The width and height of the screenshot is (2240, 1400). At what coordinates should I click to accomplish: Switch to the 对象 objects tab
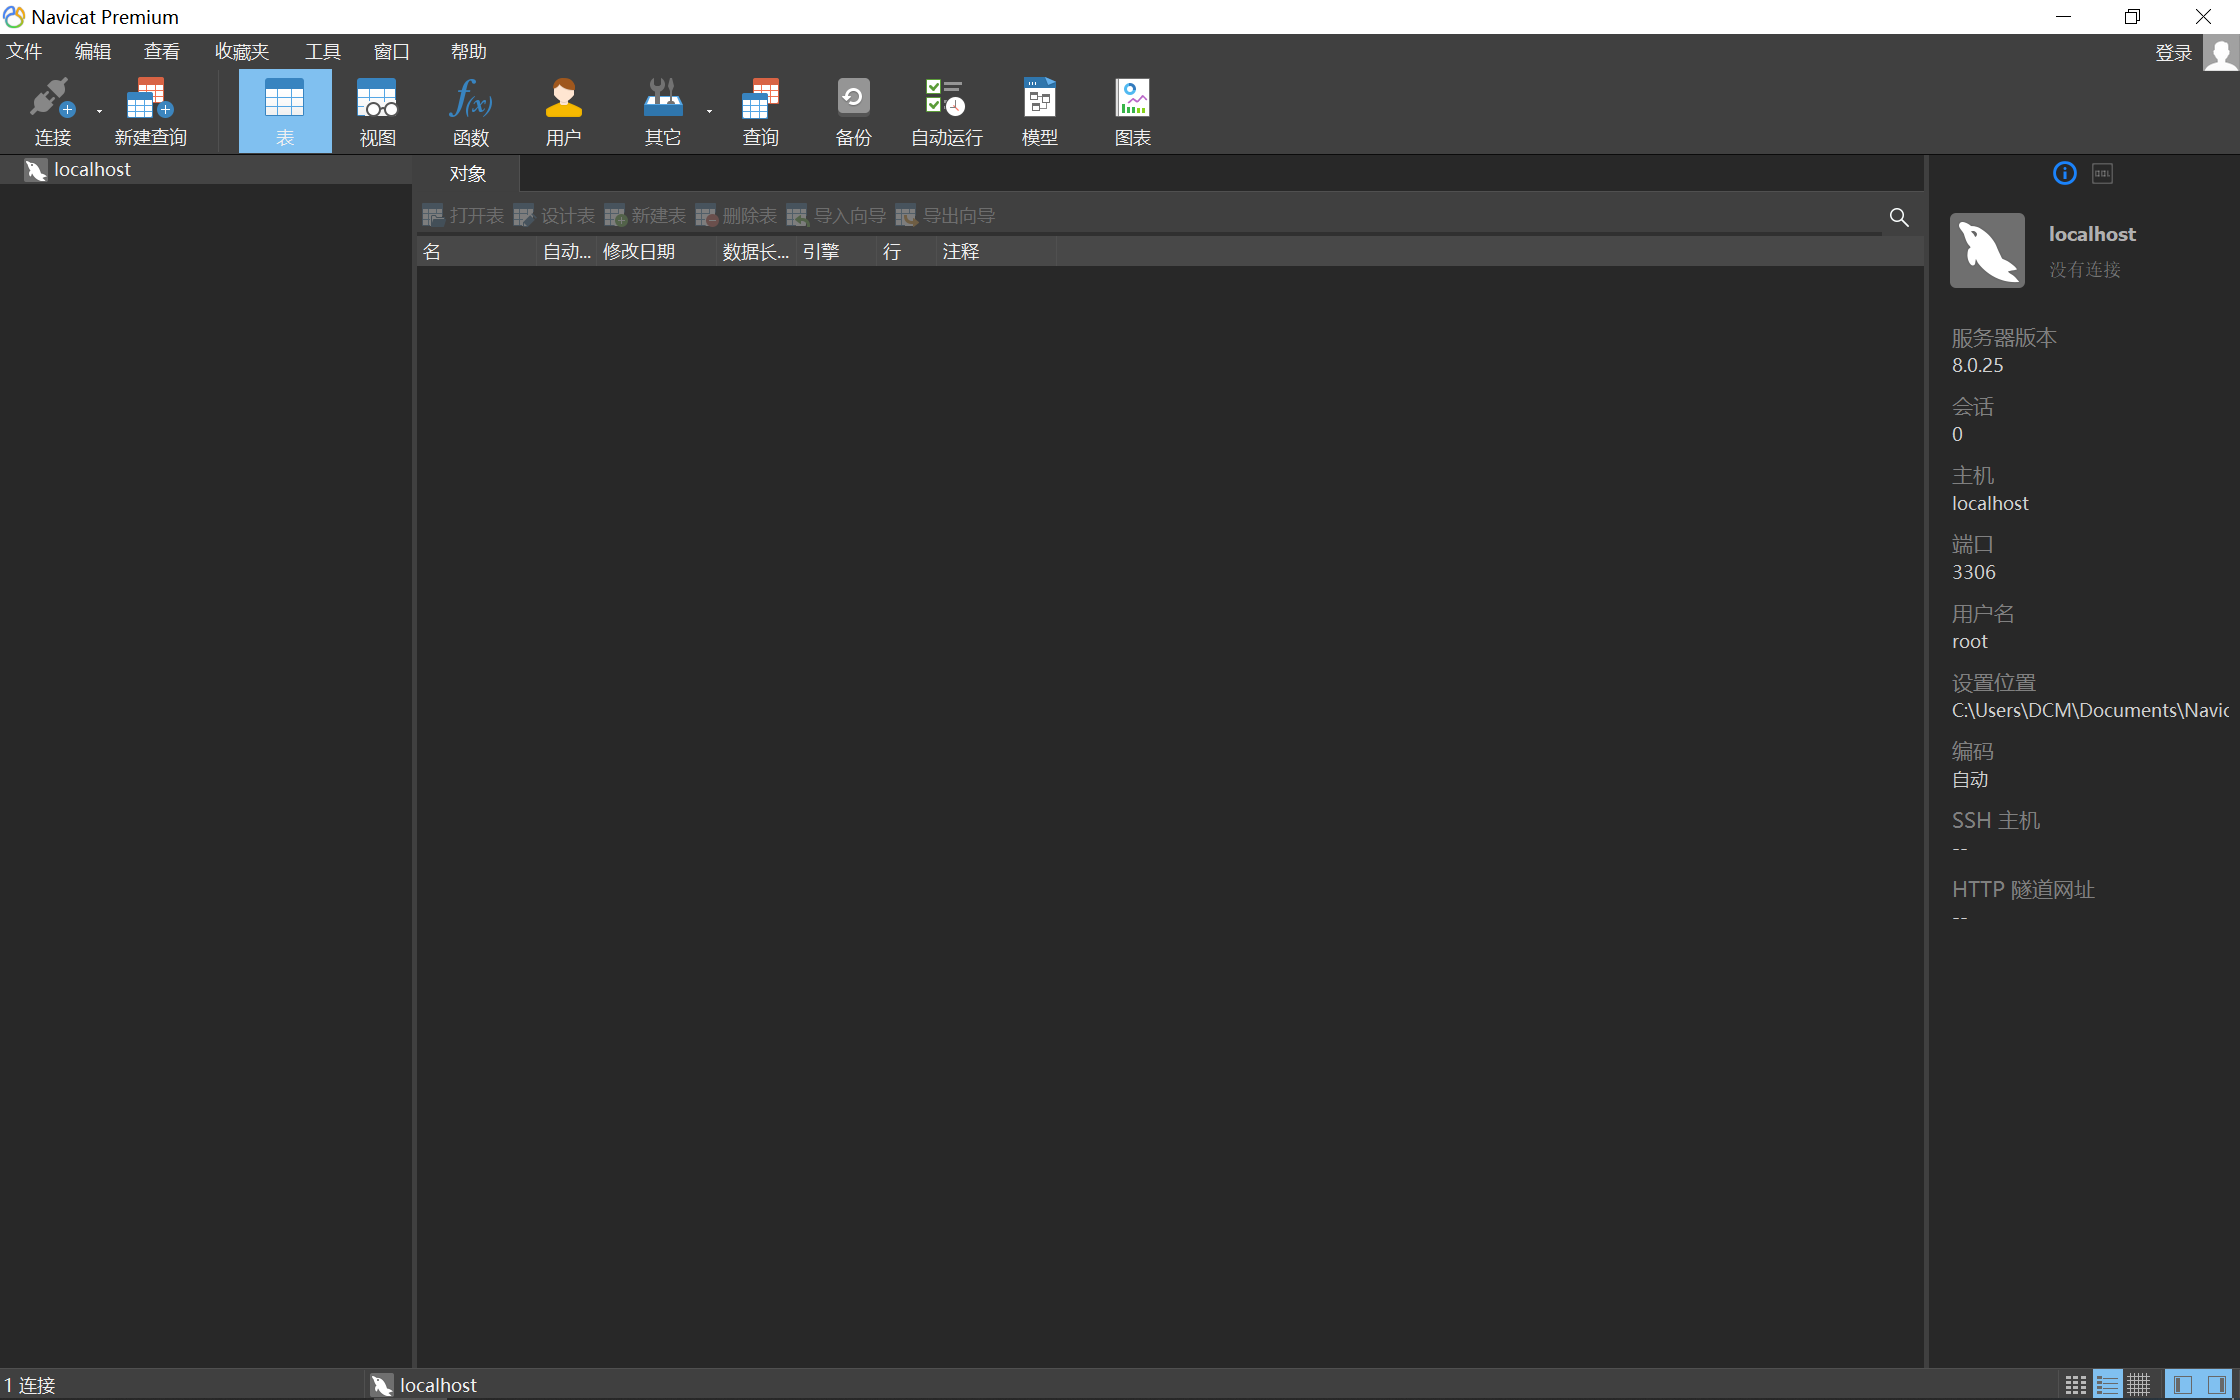(x=467, y=174)
